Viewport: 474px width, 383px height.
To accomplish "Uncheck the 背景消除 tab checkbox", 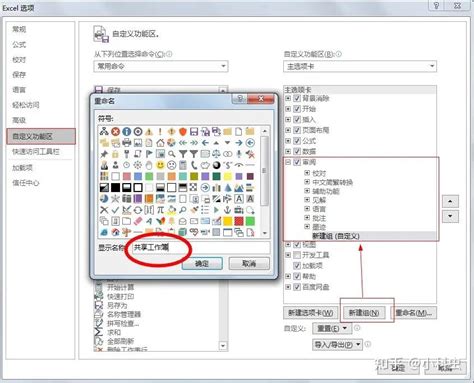I will 297,98.
